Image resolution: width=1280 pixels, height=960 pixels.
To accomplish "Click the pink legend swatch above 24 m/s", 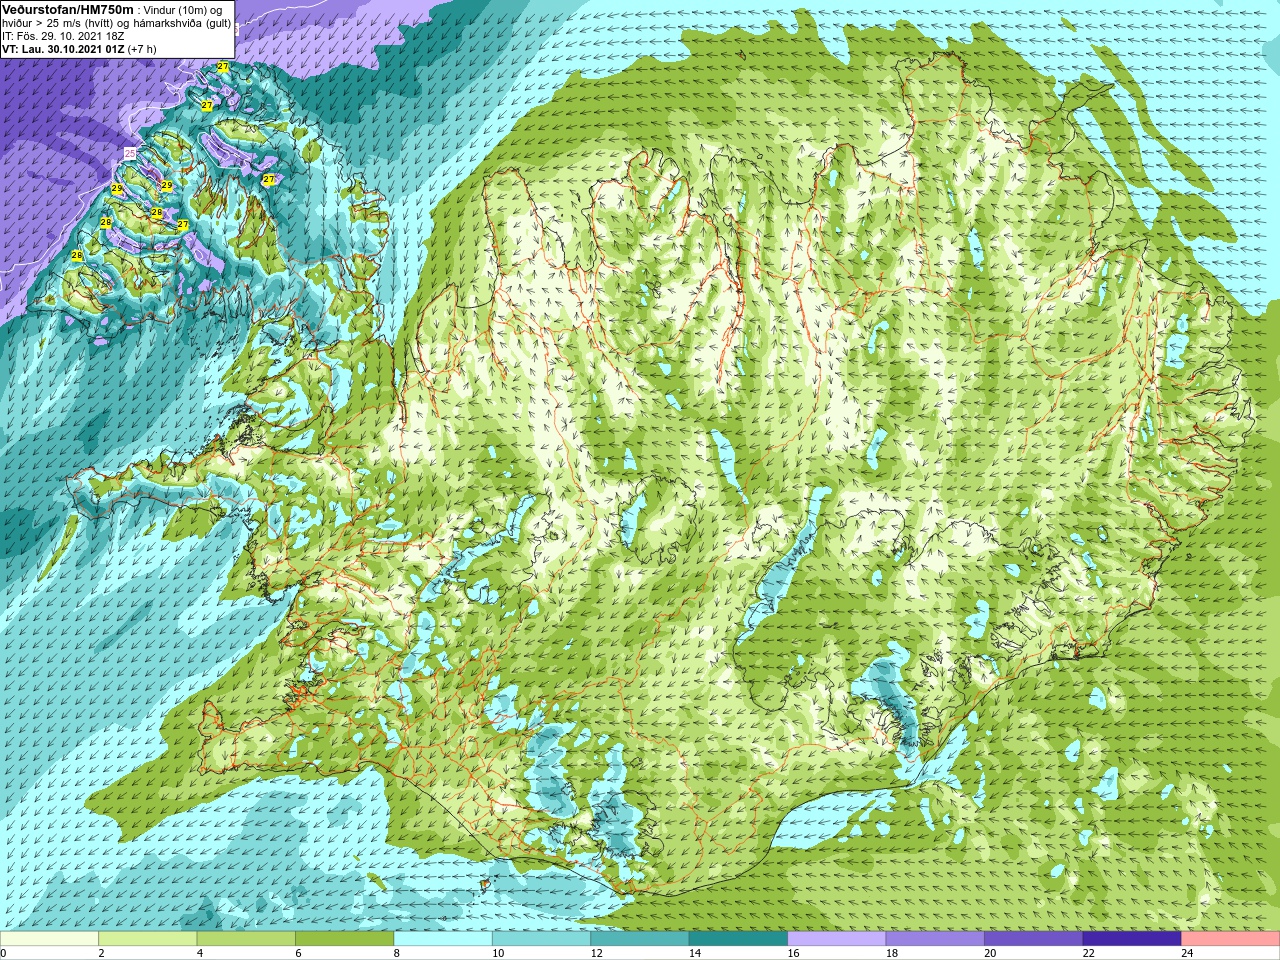I will pos(1231,939).
